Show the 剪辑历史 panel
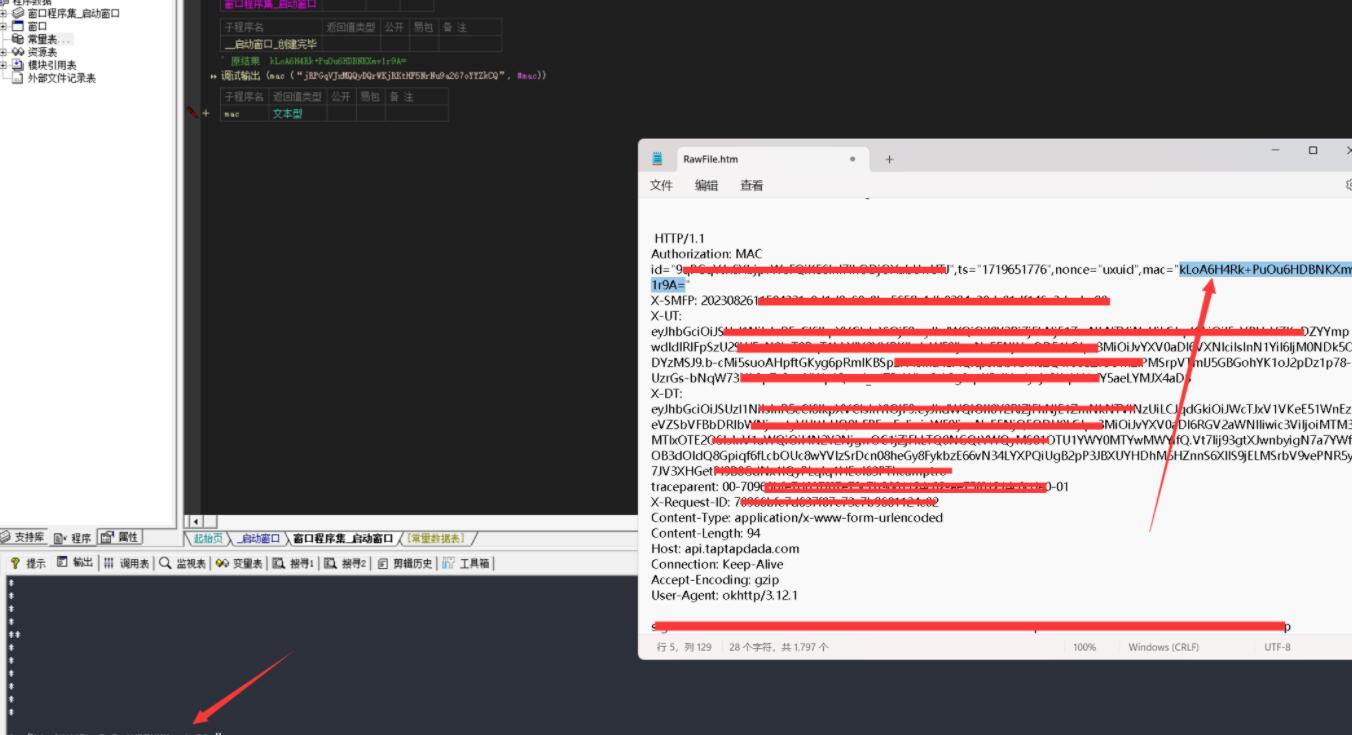 tap(405, 564)
